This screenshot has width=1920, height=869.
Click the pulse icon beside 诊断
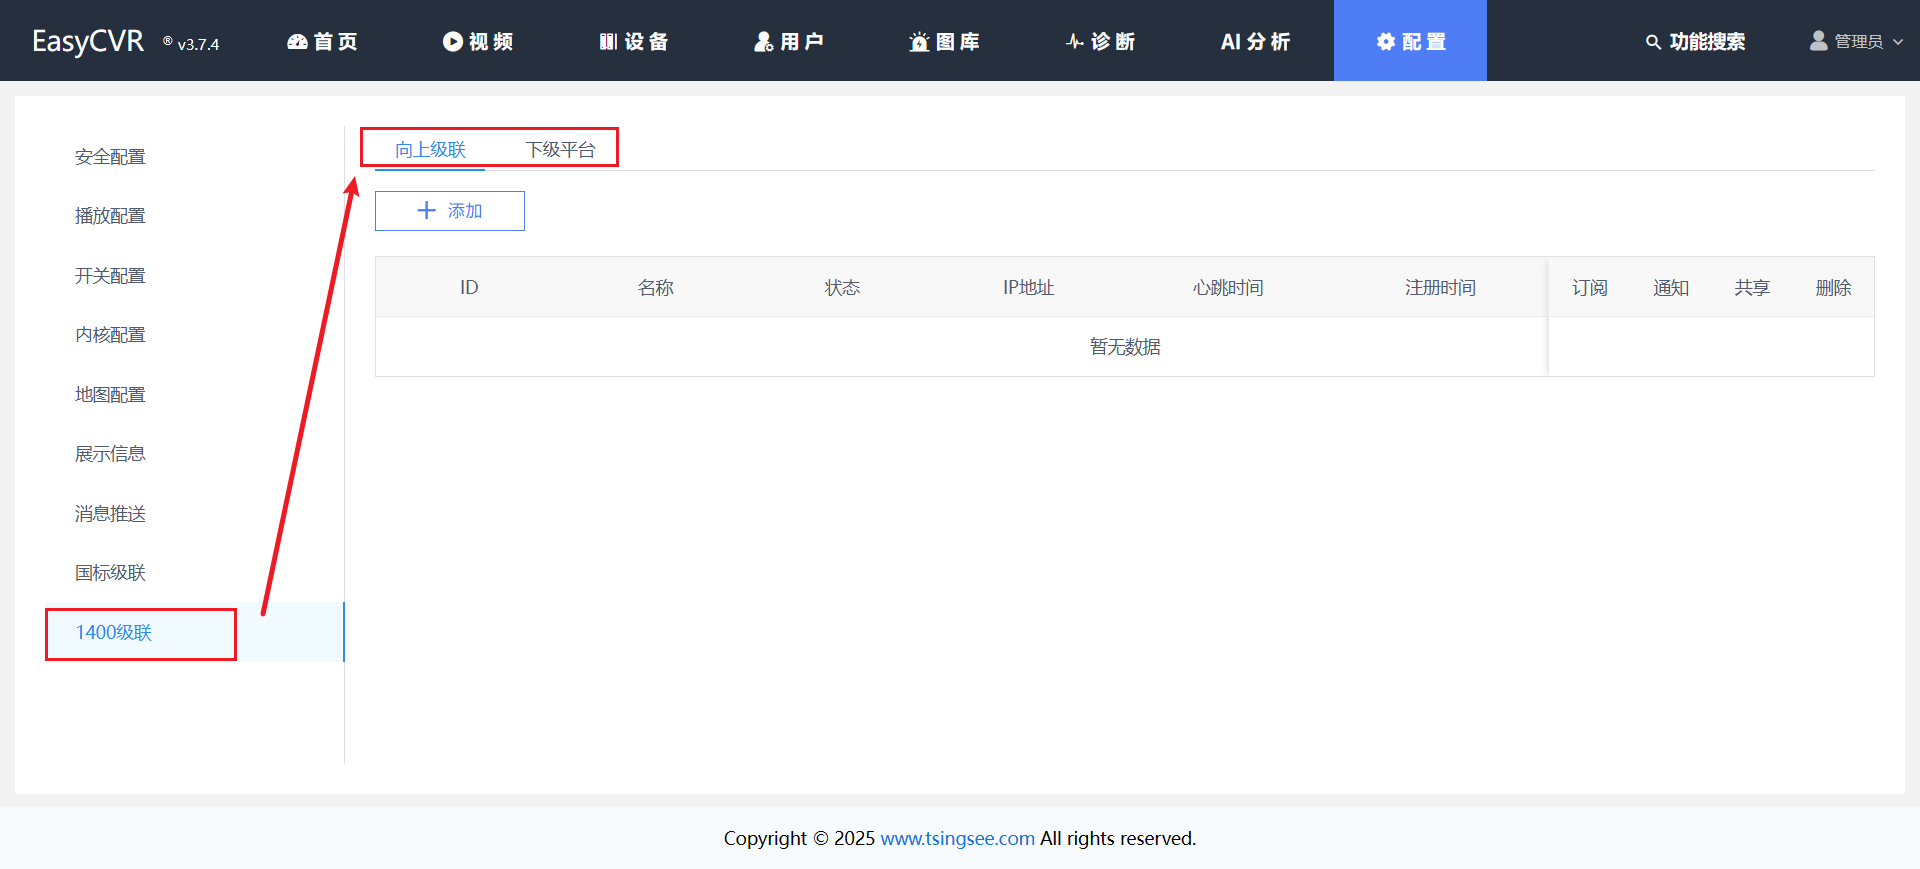click(x=1075, y=42)
